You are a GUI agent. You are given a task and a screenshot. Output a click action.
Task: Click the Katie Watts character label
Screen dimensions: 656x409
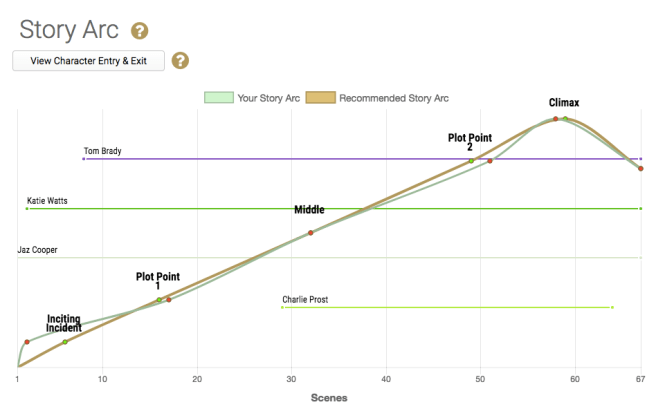(47, 201)
